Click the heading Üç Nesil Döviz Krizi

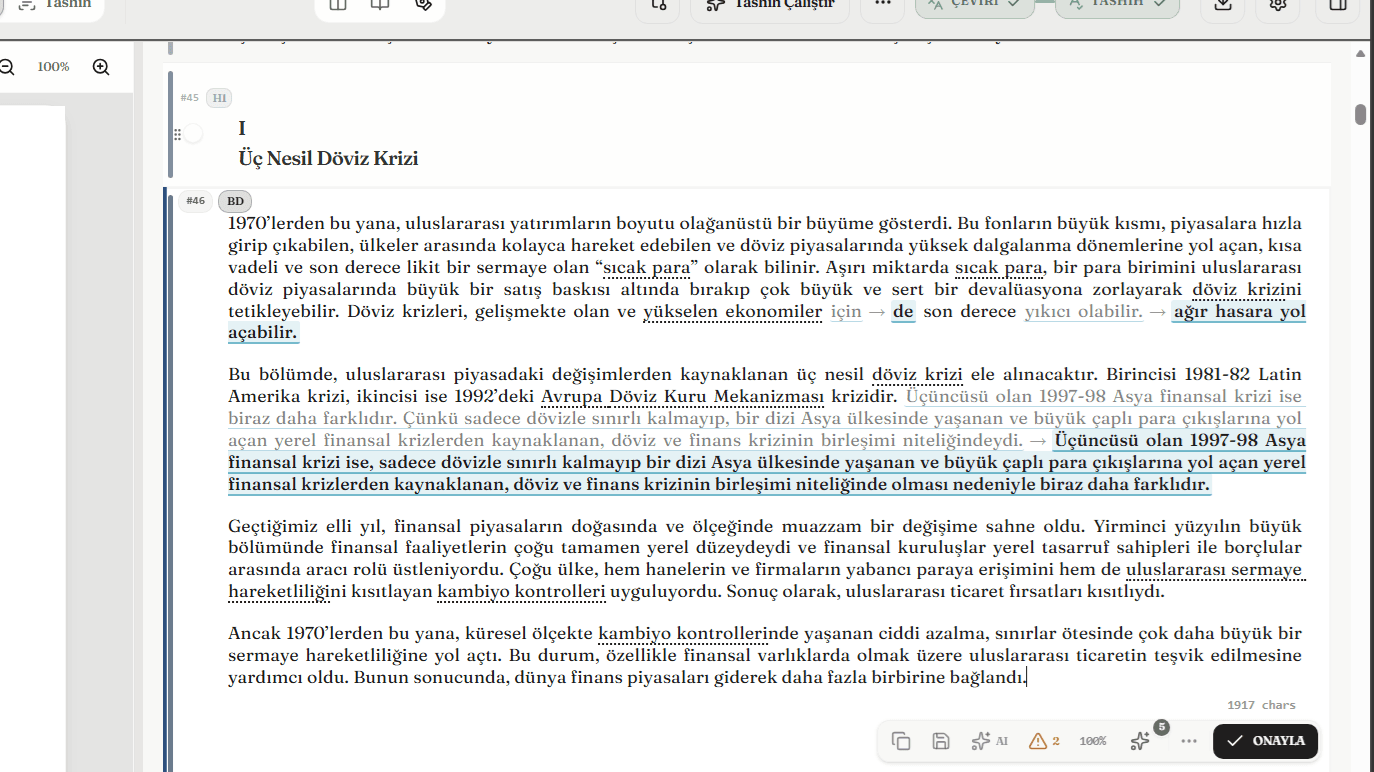click(328, 158)
